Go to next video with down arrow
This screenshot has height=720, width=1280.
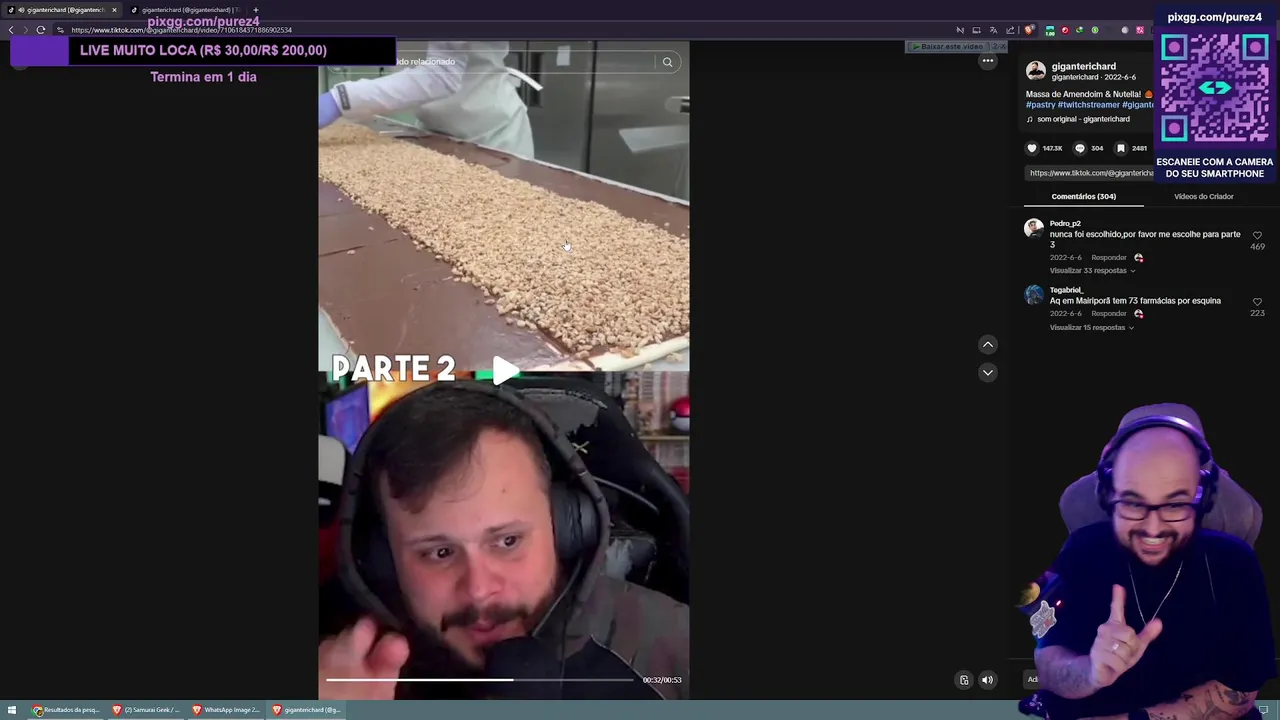(987, 372)
